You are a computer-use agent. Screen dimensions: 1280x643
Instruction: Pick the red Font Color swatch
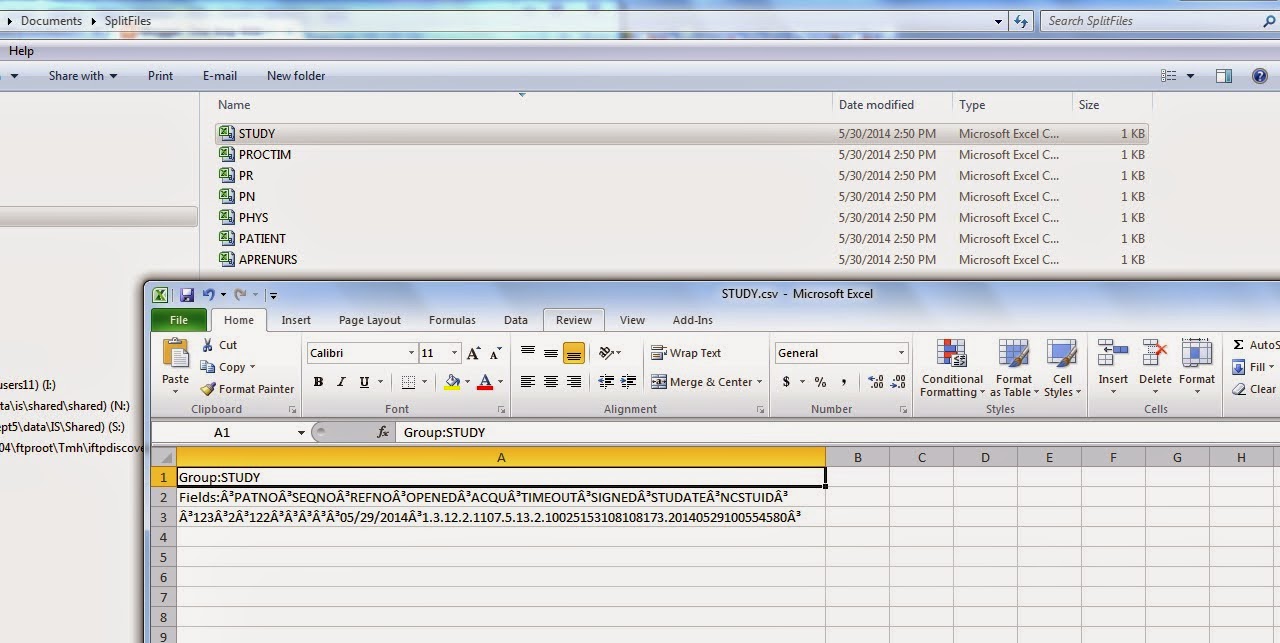[x=486, y=382]
